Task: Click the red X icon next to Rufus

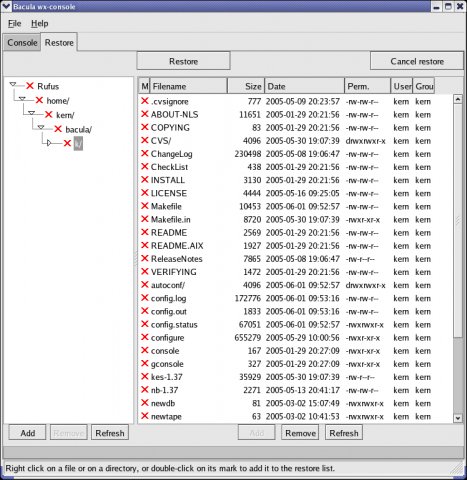Action: coord(30,86)
